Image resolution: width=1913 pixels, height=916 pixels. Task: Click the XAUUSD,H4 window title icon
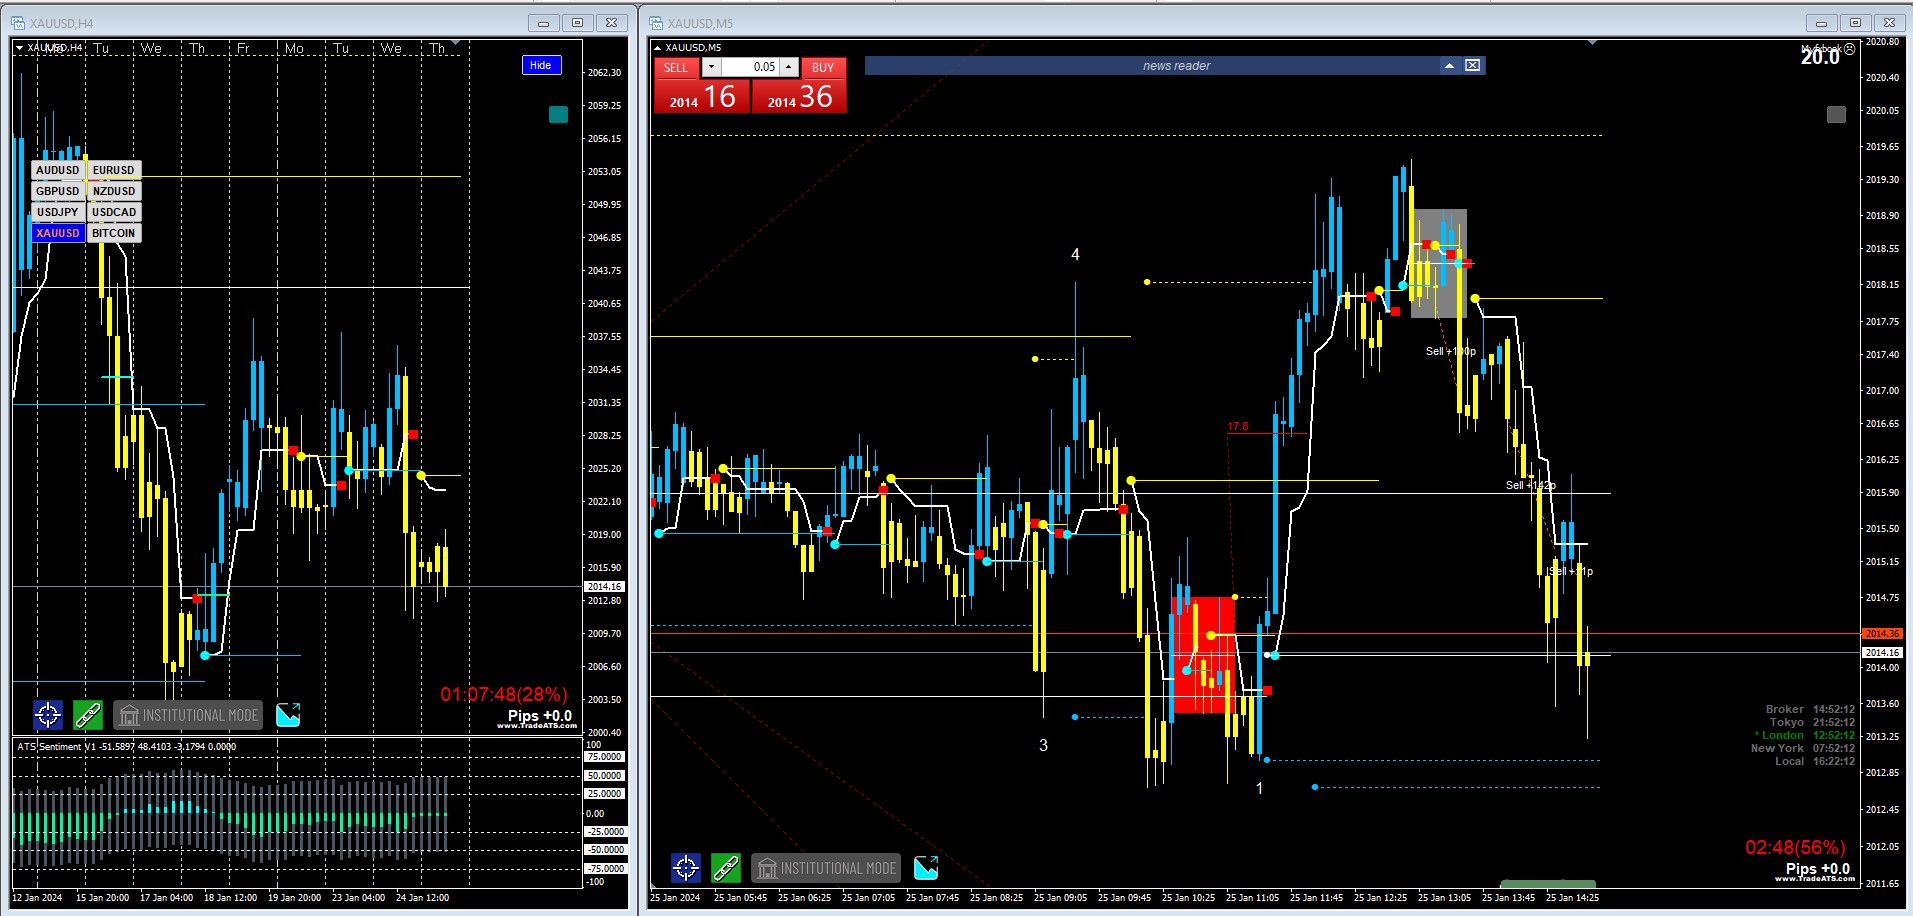[x=18, y=22]
